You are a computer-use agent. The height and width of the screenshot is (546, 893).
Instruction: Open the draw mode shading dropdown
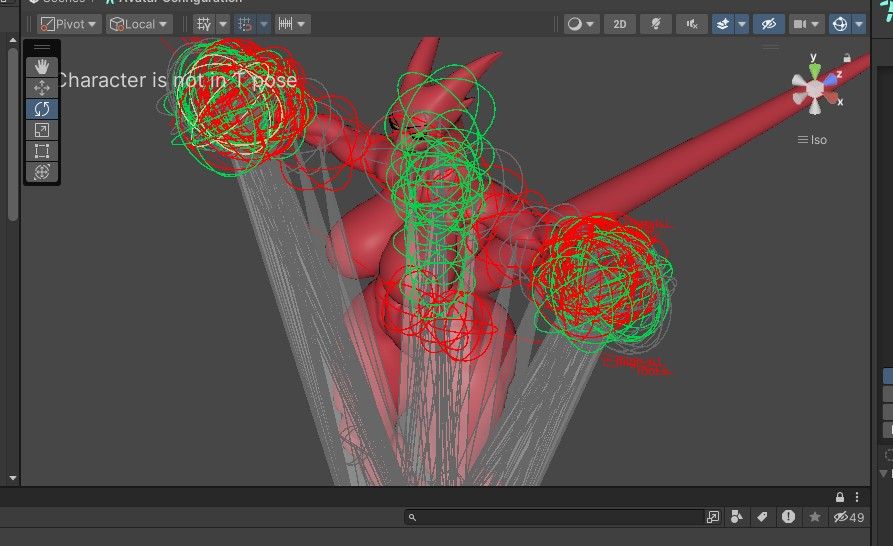581,24
